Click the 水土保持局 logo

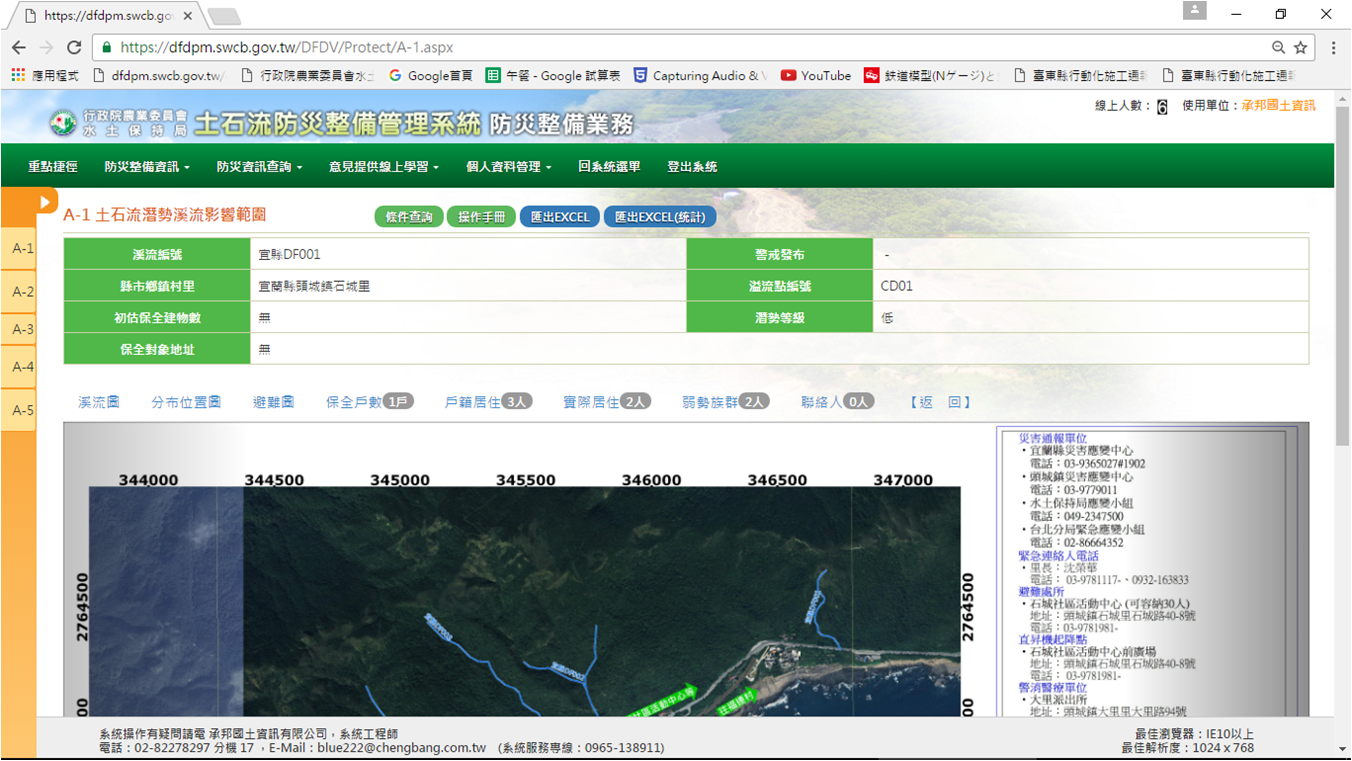tap(64, 123)
